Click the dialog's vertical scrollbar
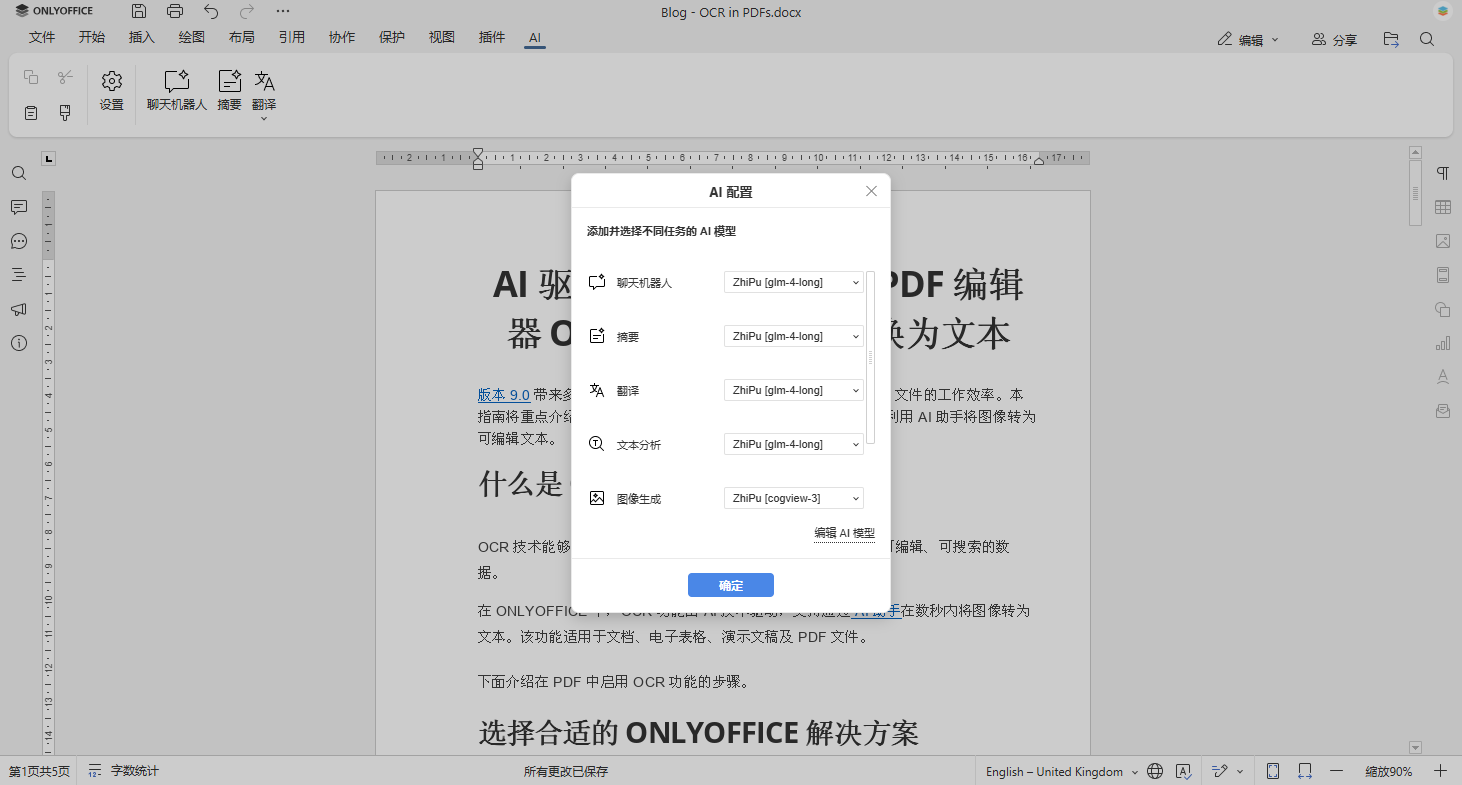1462x785 pixels. pos(870,357)
